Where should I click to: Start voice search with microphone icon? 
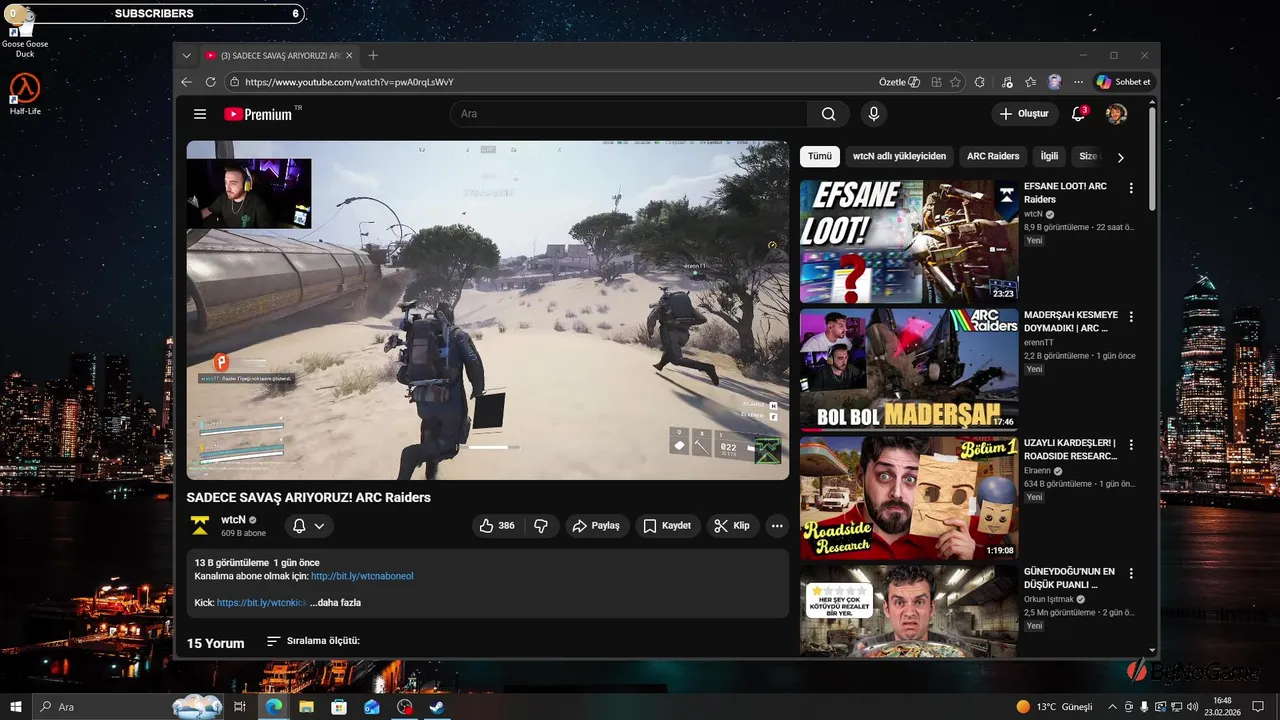point(874,114)
